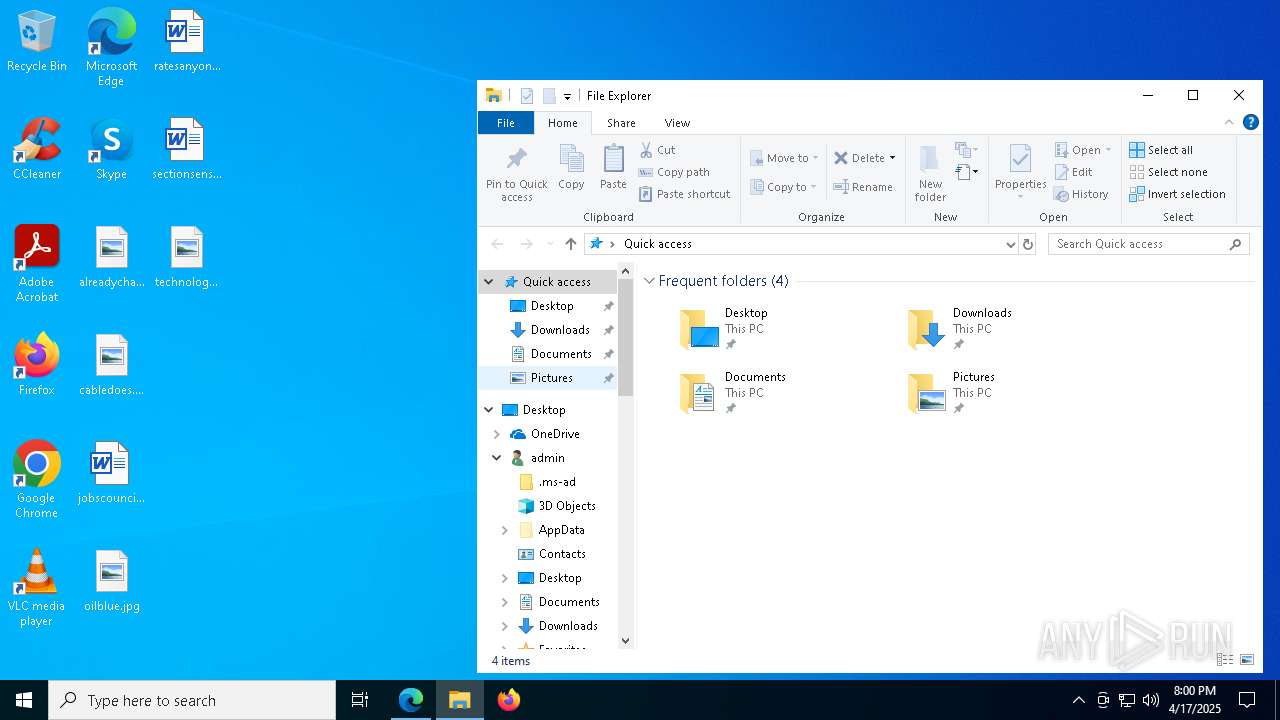Unpin Desktop via its pin icon in navigation pane
Image resolution: width=1280 pixels, height=720 pixels.
pyautogui.click(x=608, y=306)
